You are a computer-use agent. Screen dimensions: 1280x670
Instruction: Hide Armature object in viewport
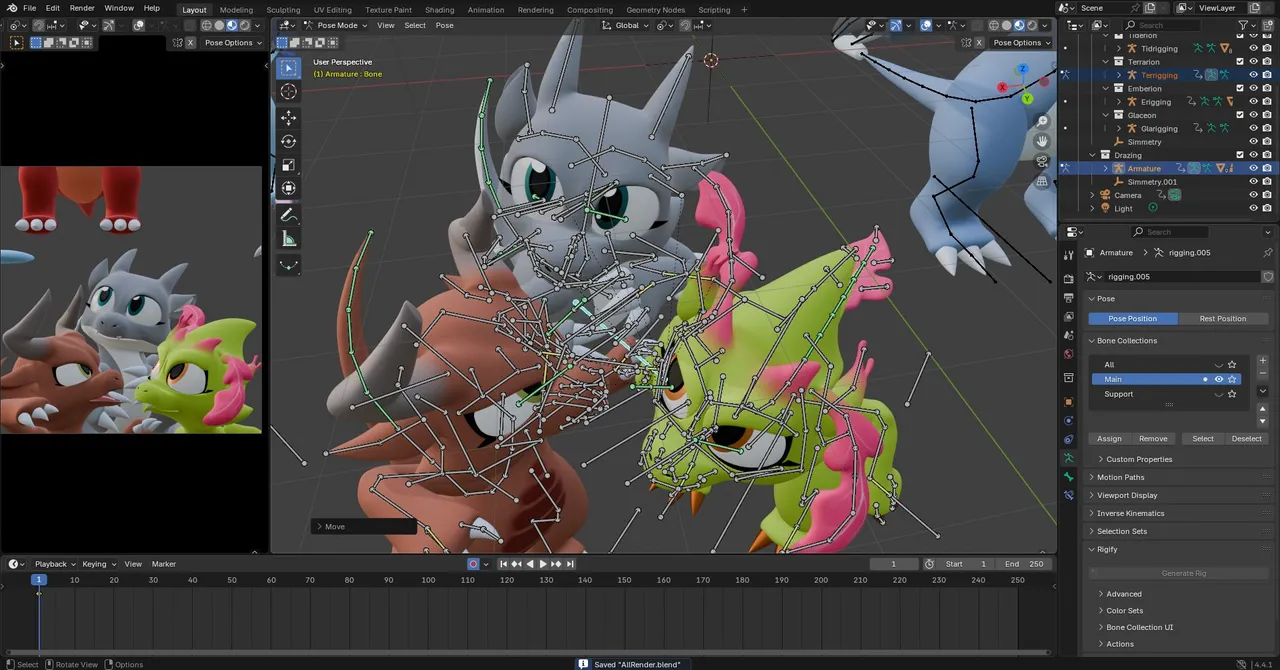[1253, 168]
